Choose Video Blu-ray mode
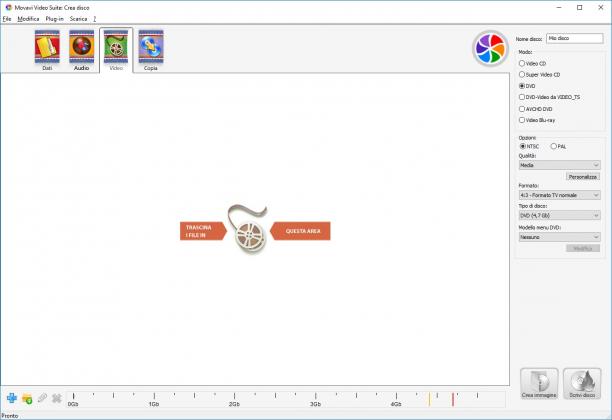The width and height of the screenshot is (612, 420). [537, 120]
